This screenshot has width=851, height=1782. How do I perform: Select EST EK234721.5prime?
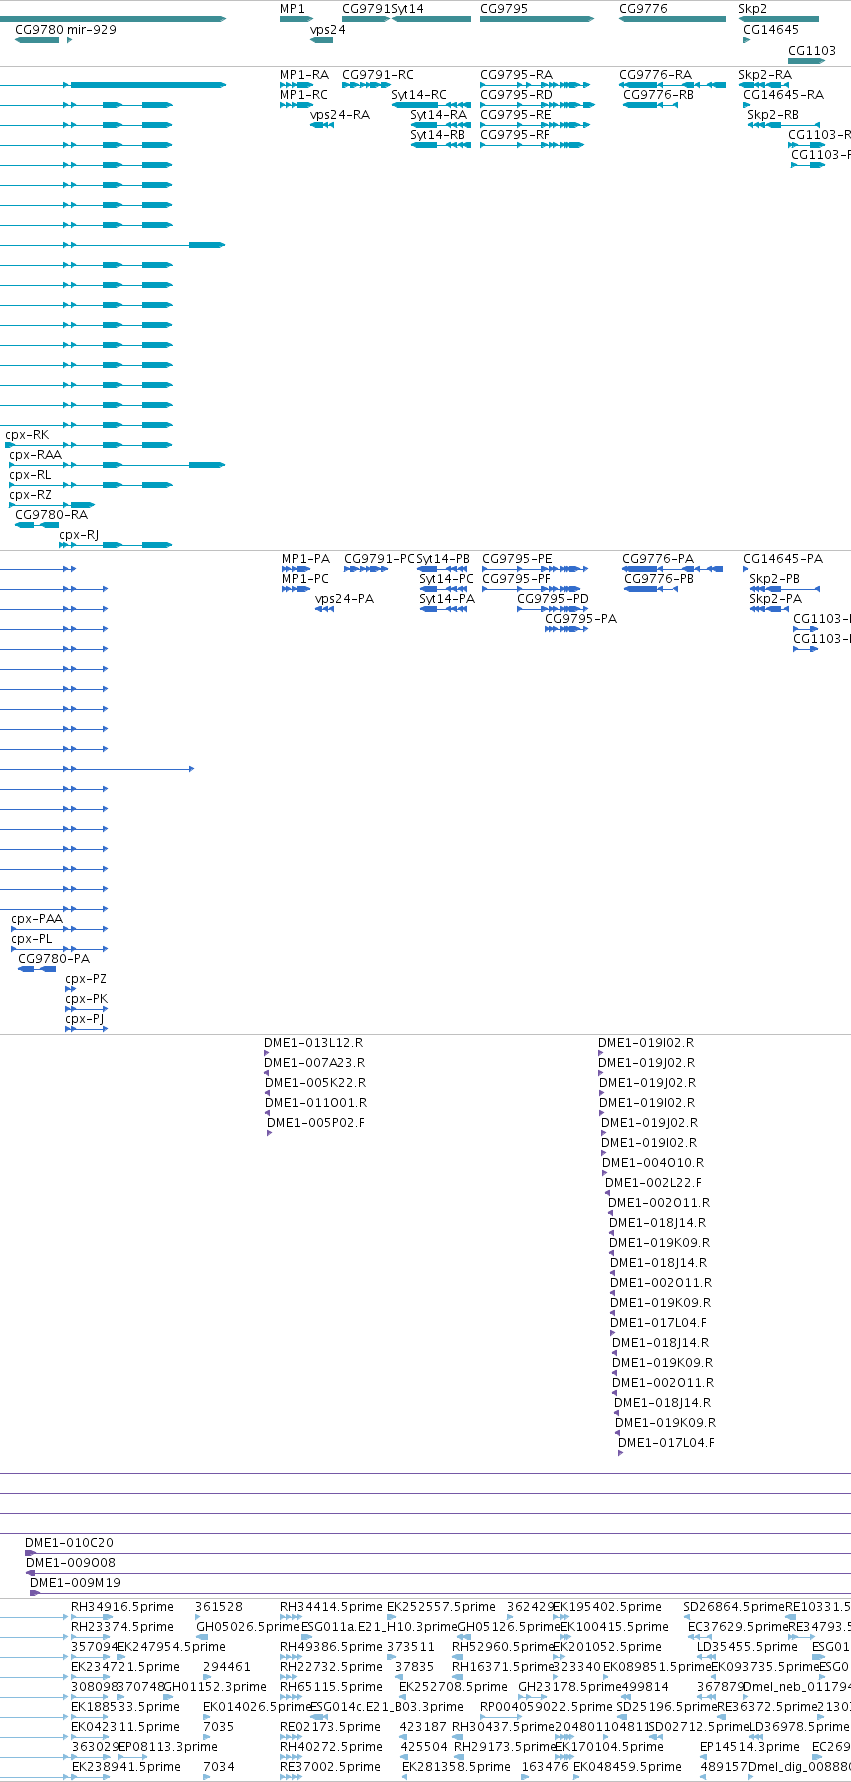125,1667
